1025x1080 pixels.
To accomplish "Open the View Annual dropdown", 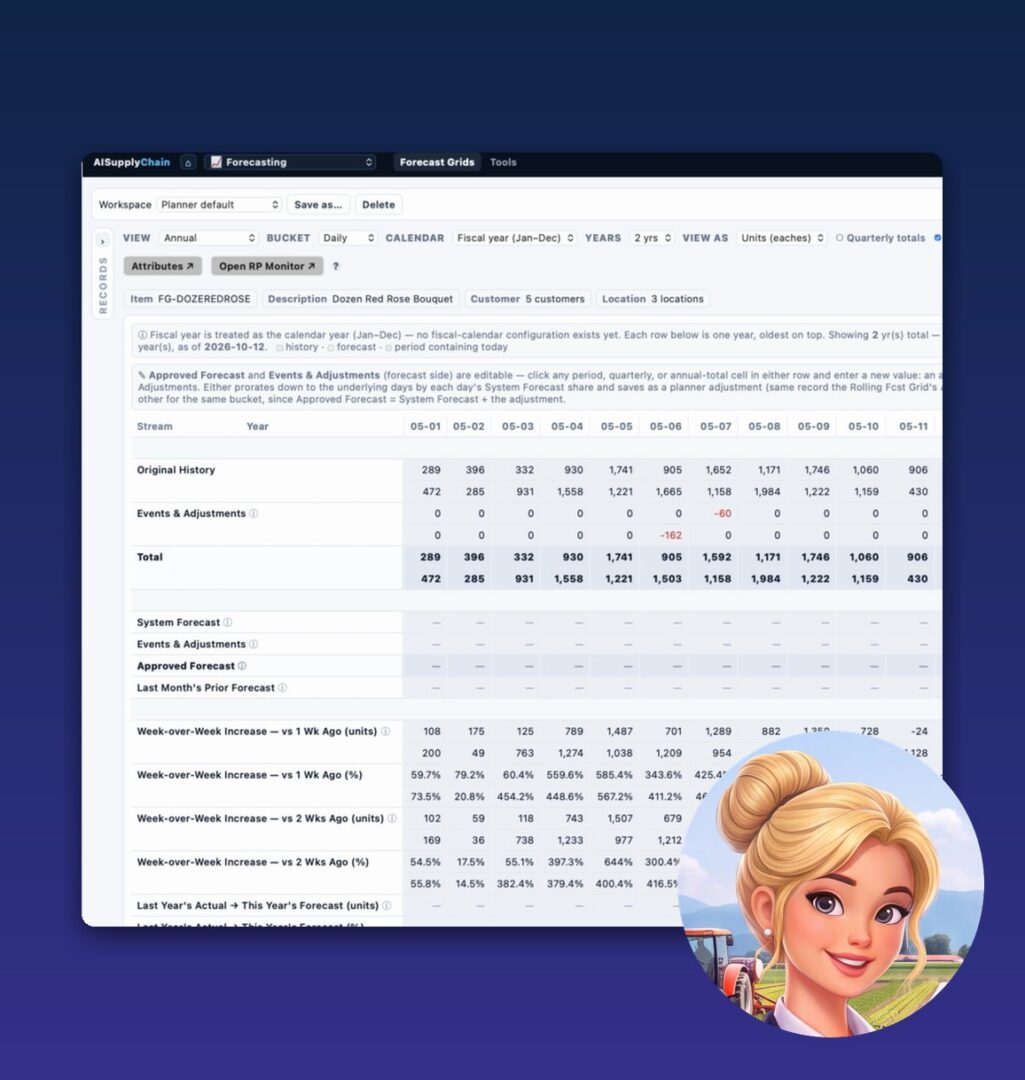I will pos(209,238).
